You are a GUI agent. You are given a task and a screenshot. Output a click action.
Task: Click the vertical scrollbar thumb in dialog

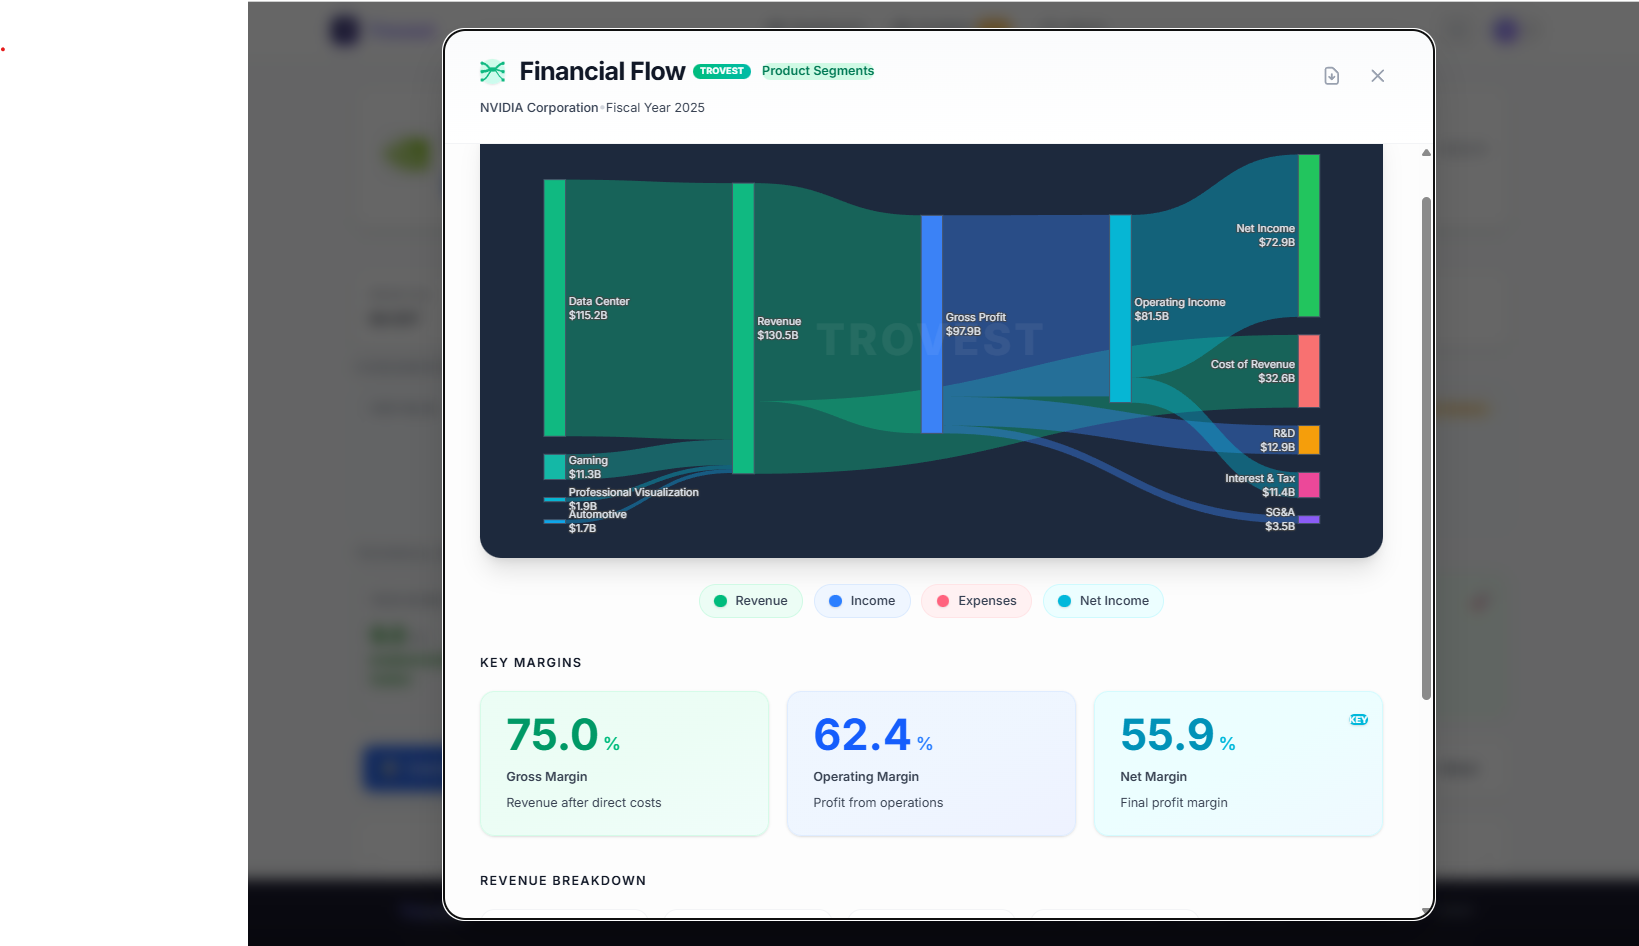[x=1426, y=448]
